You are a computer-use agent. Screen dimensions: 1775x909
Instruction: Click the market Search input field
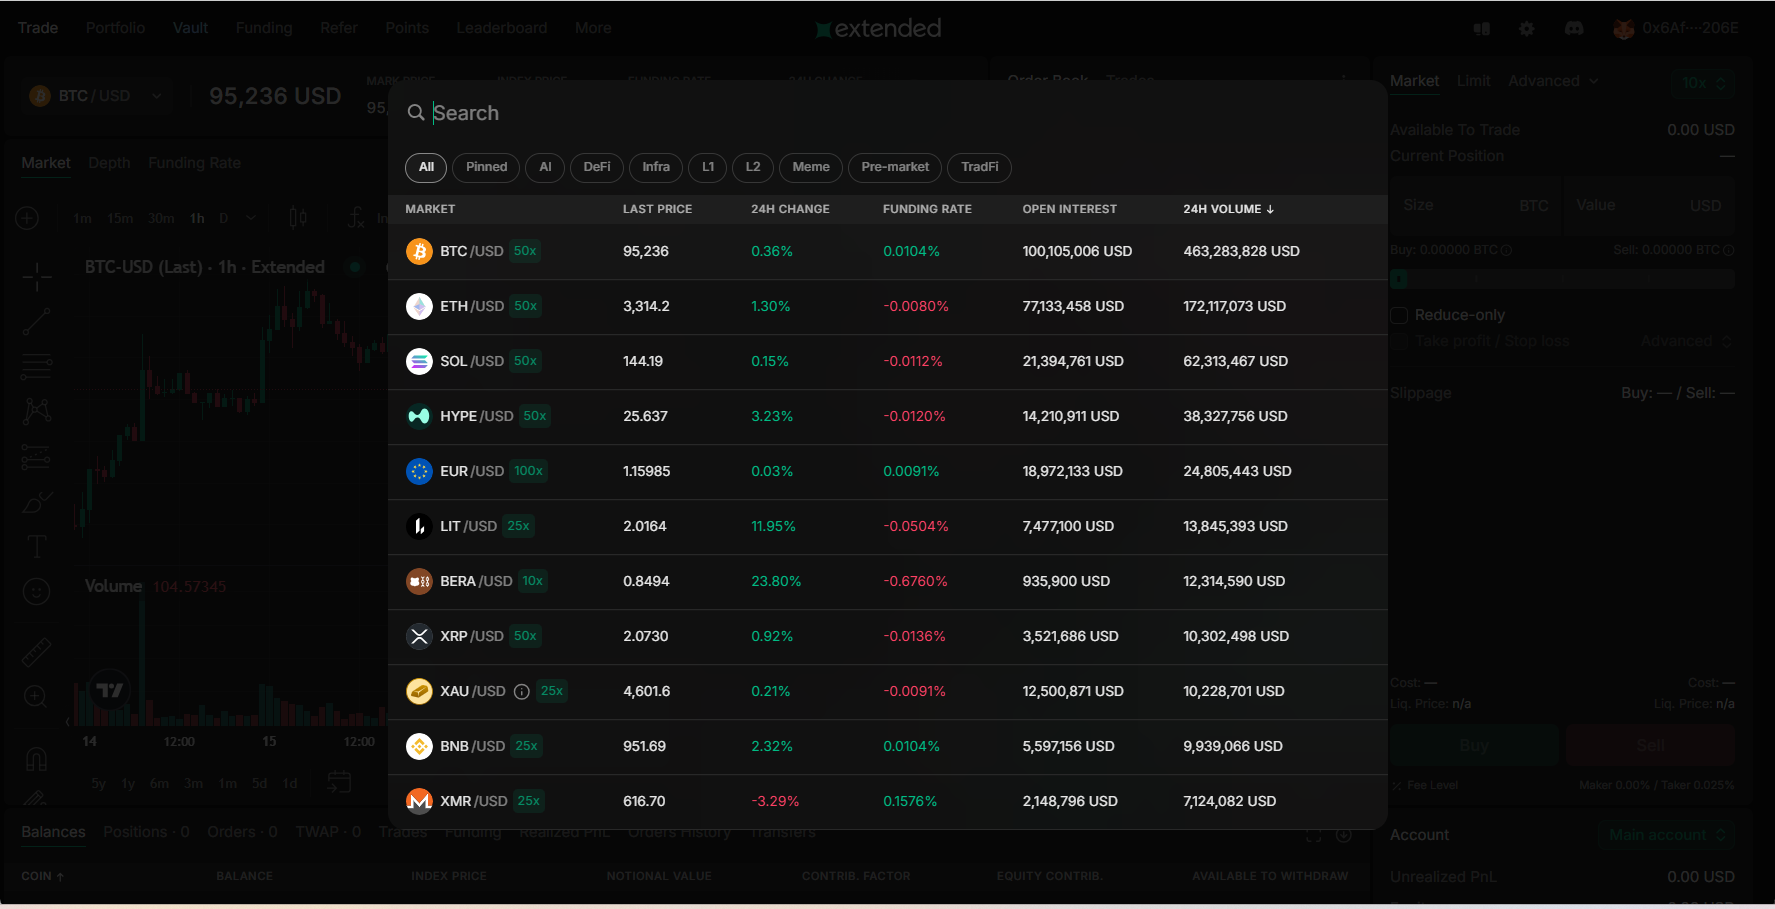[700, 113]
